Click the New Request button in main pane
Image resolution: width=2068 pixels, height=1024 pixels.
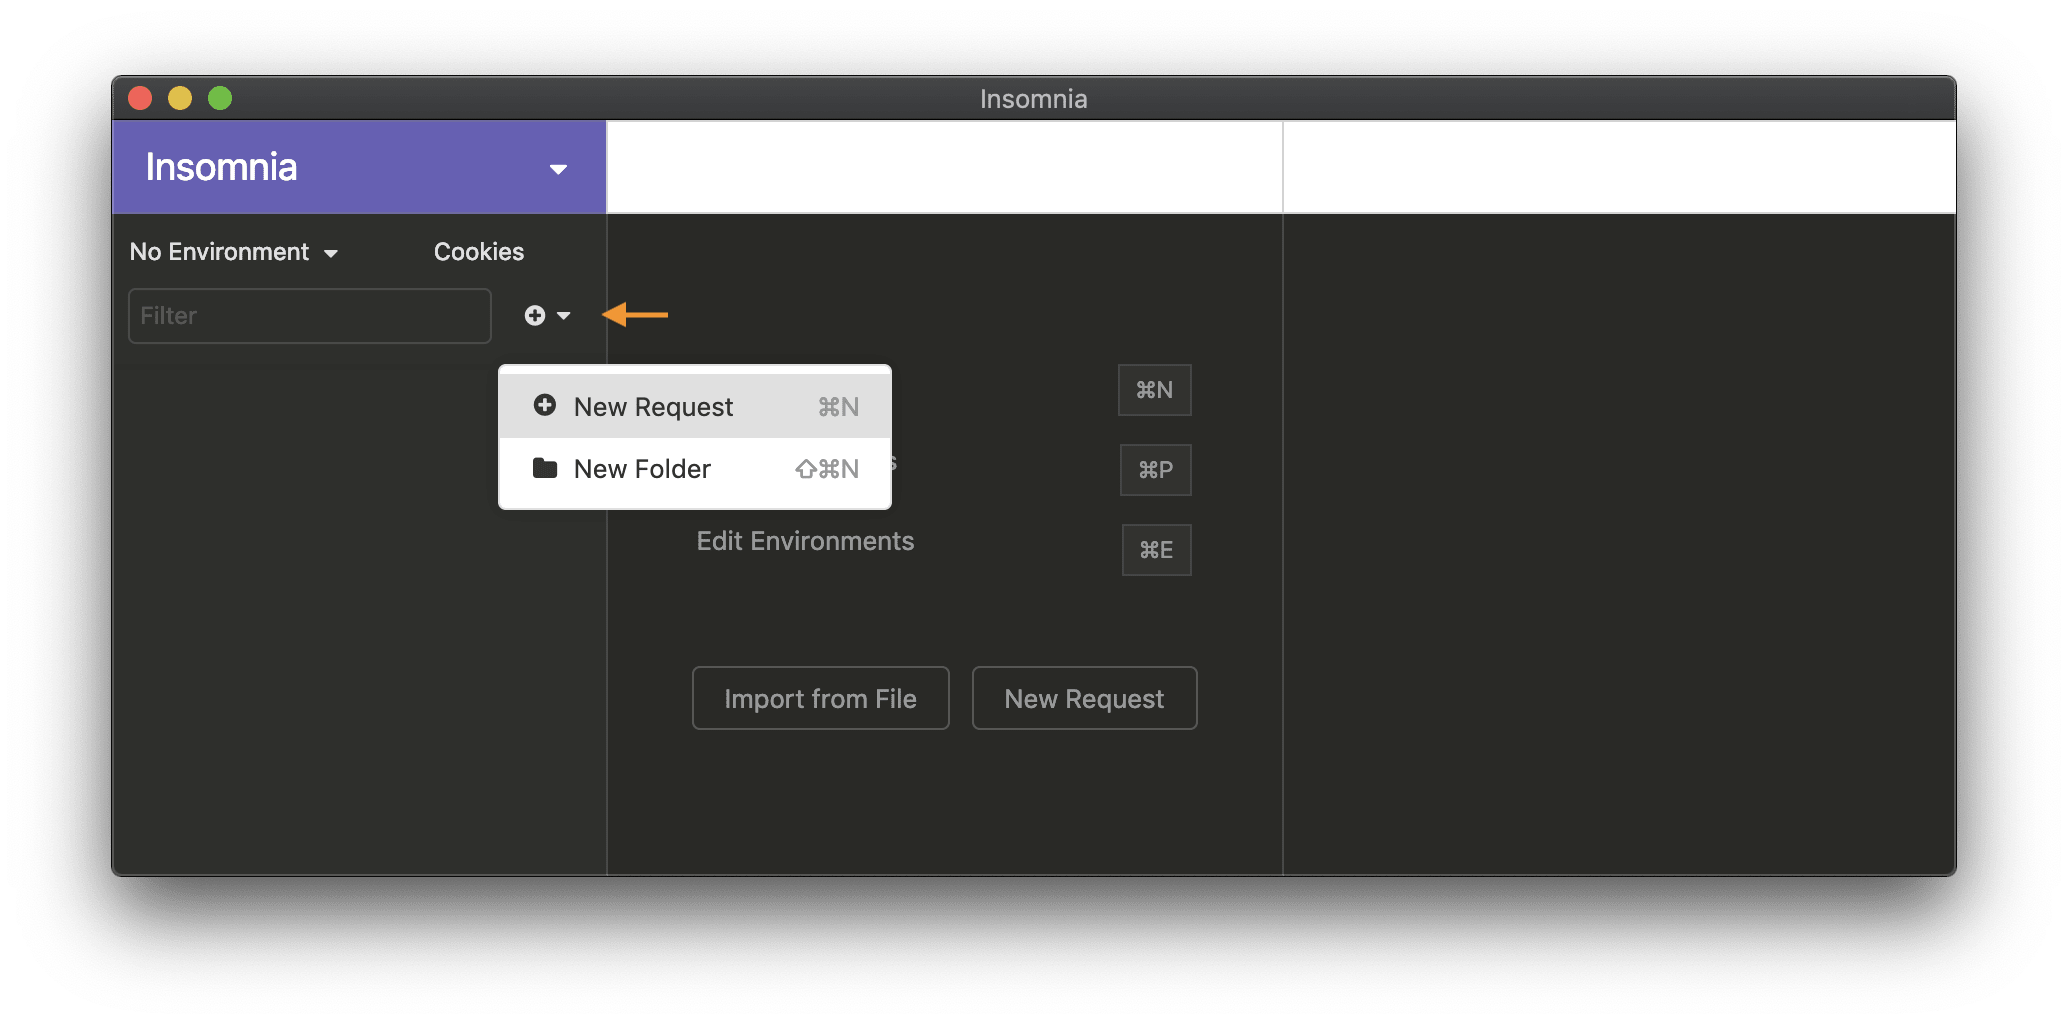pos(1084,698)
